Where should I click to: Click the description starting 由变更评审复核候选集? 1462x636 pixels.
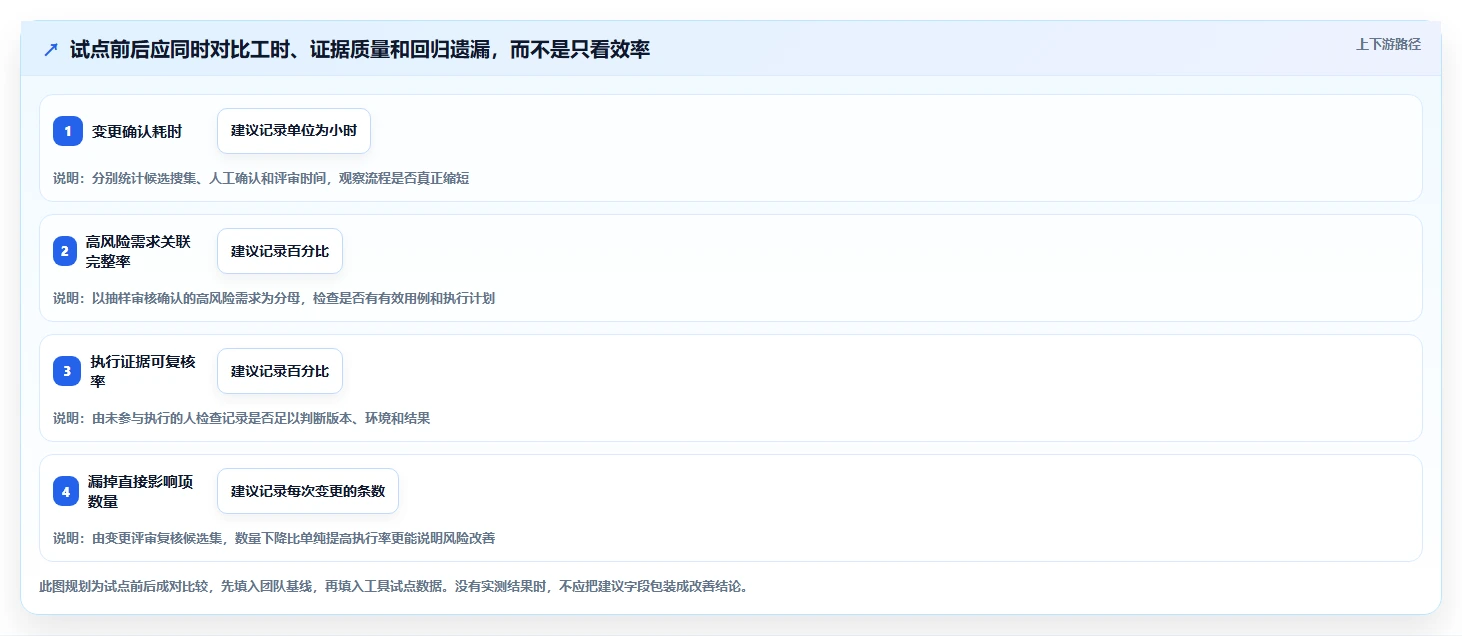[x=274, y=539]
